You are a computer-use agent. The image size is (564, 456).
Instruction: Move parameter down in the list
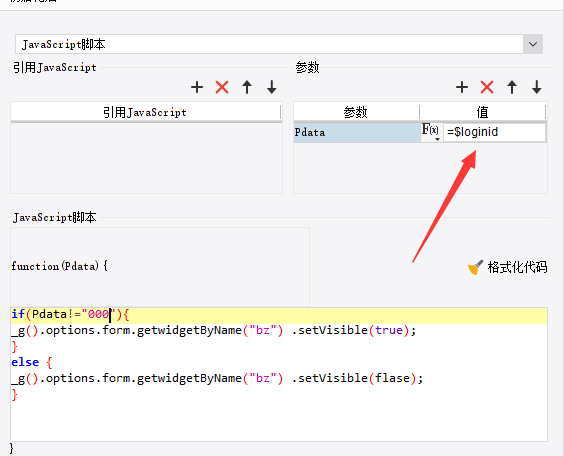537,87
